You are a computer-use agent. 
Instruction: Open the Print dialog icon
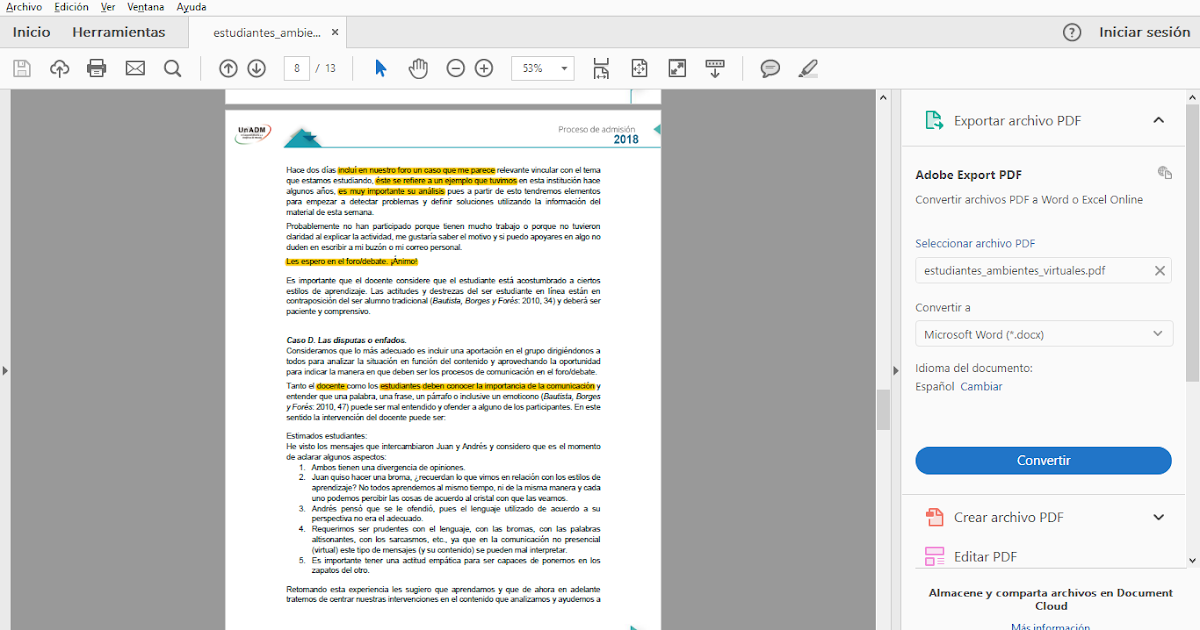[x=96, y=68]
